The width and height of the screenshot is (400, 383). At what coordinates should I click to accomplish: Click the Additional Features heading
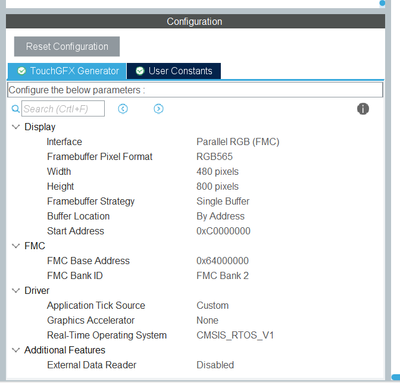[65, 350]
